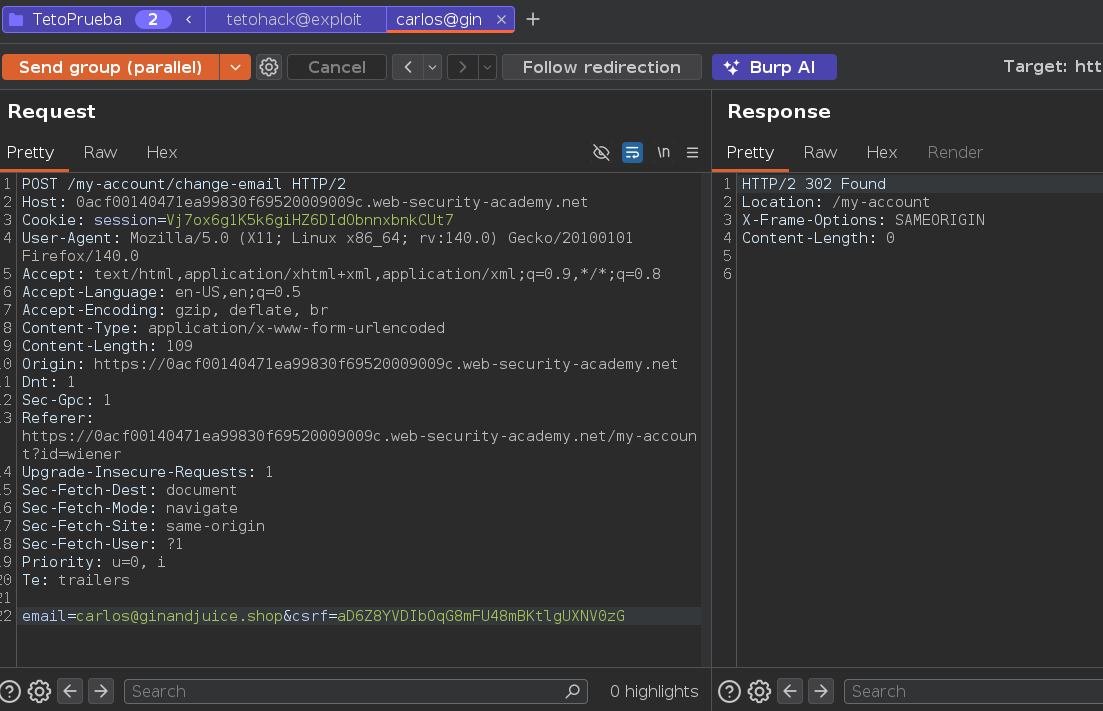The width and height of the screenshot is (1103, 711).
Task: Switch the Response view to Raw
Action: (x=820, y=153)
